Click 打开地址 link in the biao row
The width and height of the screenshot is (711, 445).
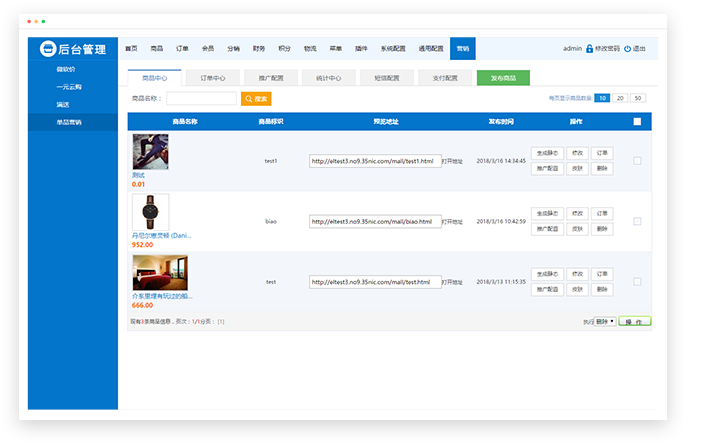(x=452, y=221)
